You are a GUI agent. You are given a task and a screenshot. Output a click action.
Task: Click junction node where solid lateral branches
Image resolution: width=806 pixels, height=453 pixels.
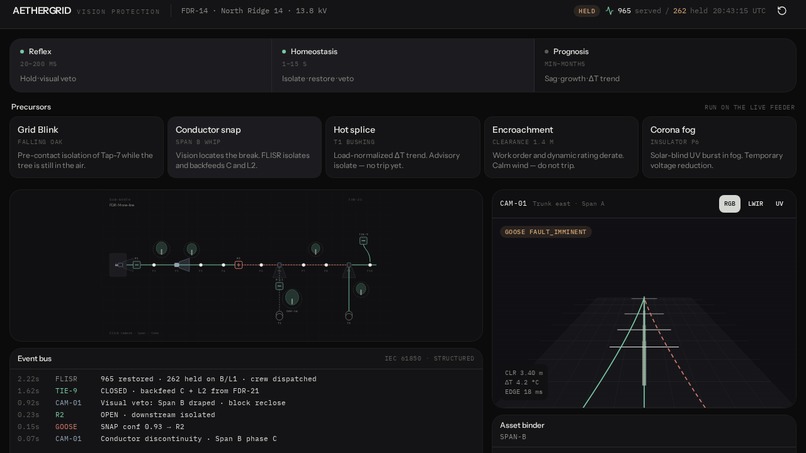(x=349, y=265)
